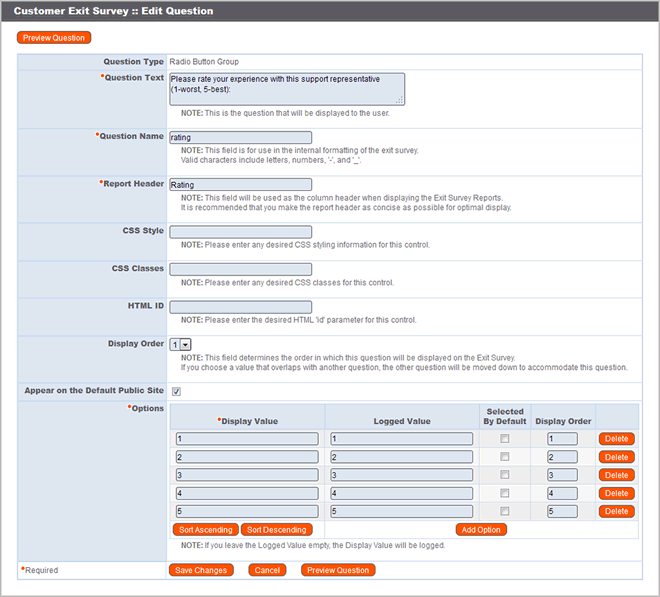The height and width of the screenshot is (597, 660).
Task: Click the top Preview Question button
Action: (54, 38)
